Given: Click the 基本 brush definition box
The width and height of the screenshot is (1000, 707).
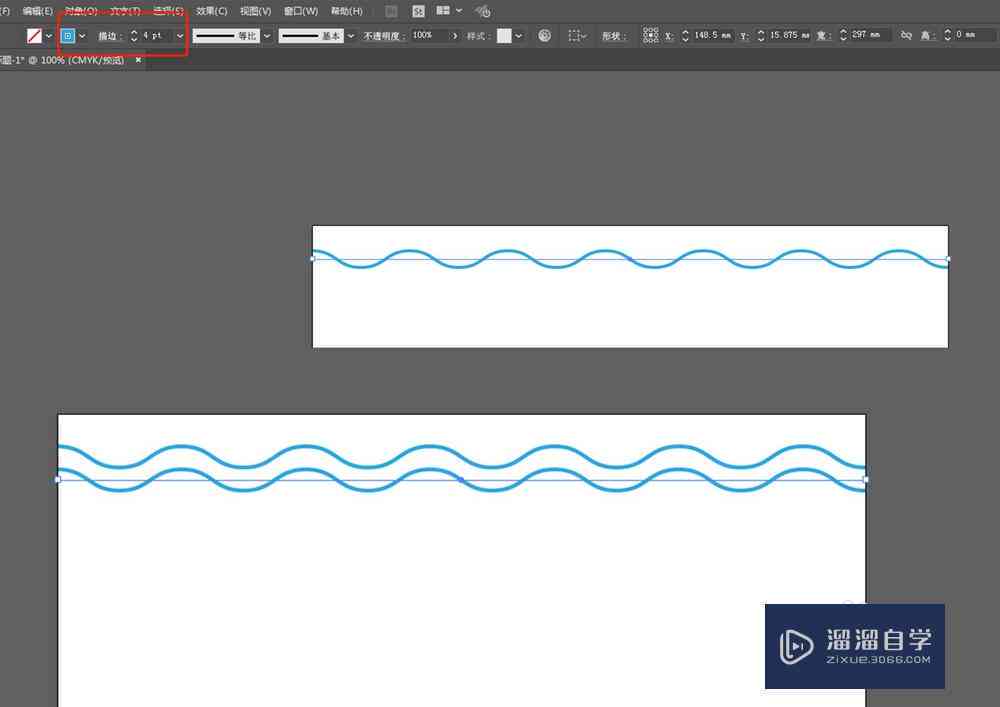Looking at the screenshot, I should pos(311,36).
